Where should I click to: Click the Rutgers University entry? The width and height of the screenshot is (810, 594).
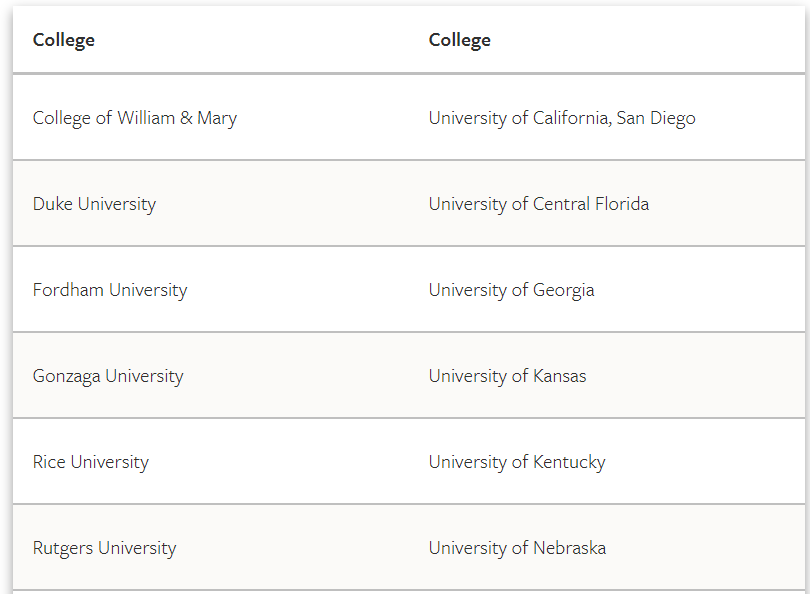tap(104, 548)
